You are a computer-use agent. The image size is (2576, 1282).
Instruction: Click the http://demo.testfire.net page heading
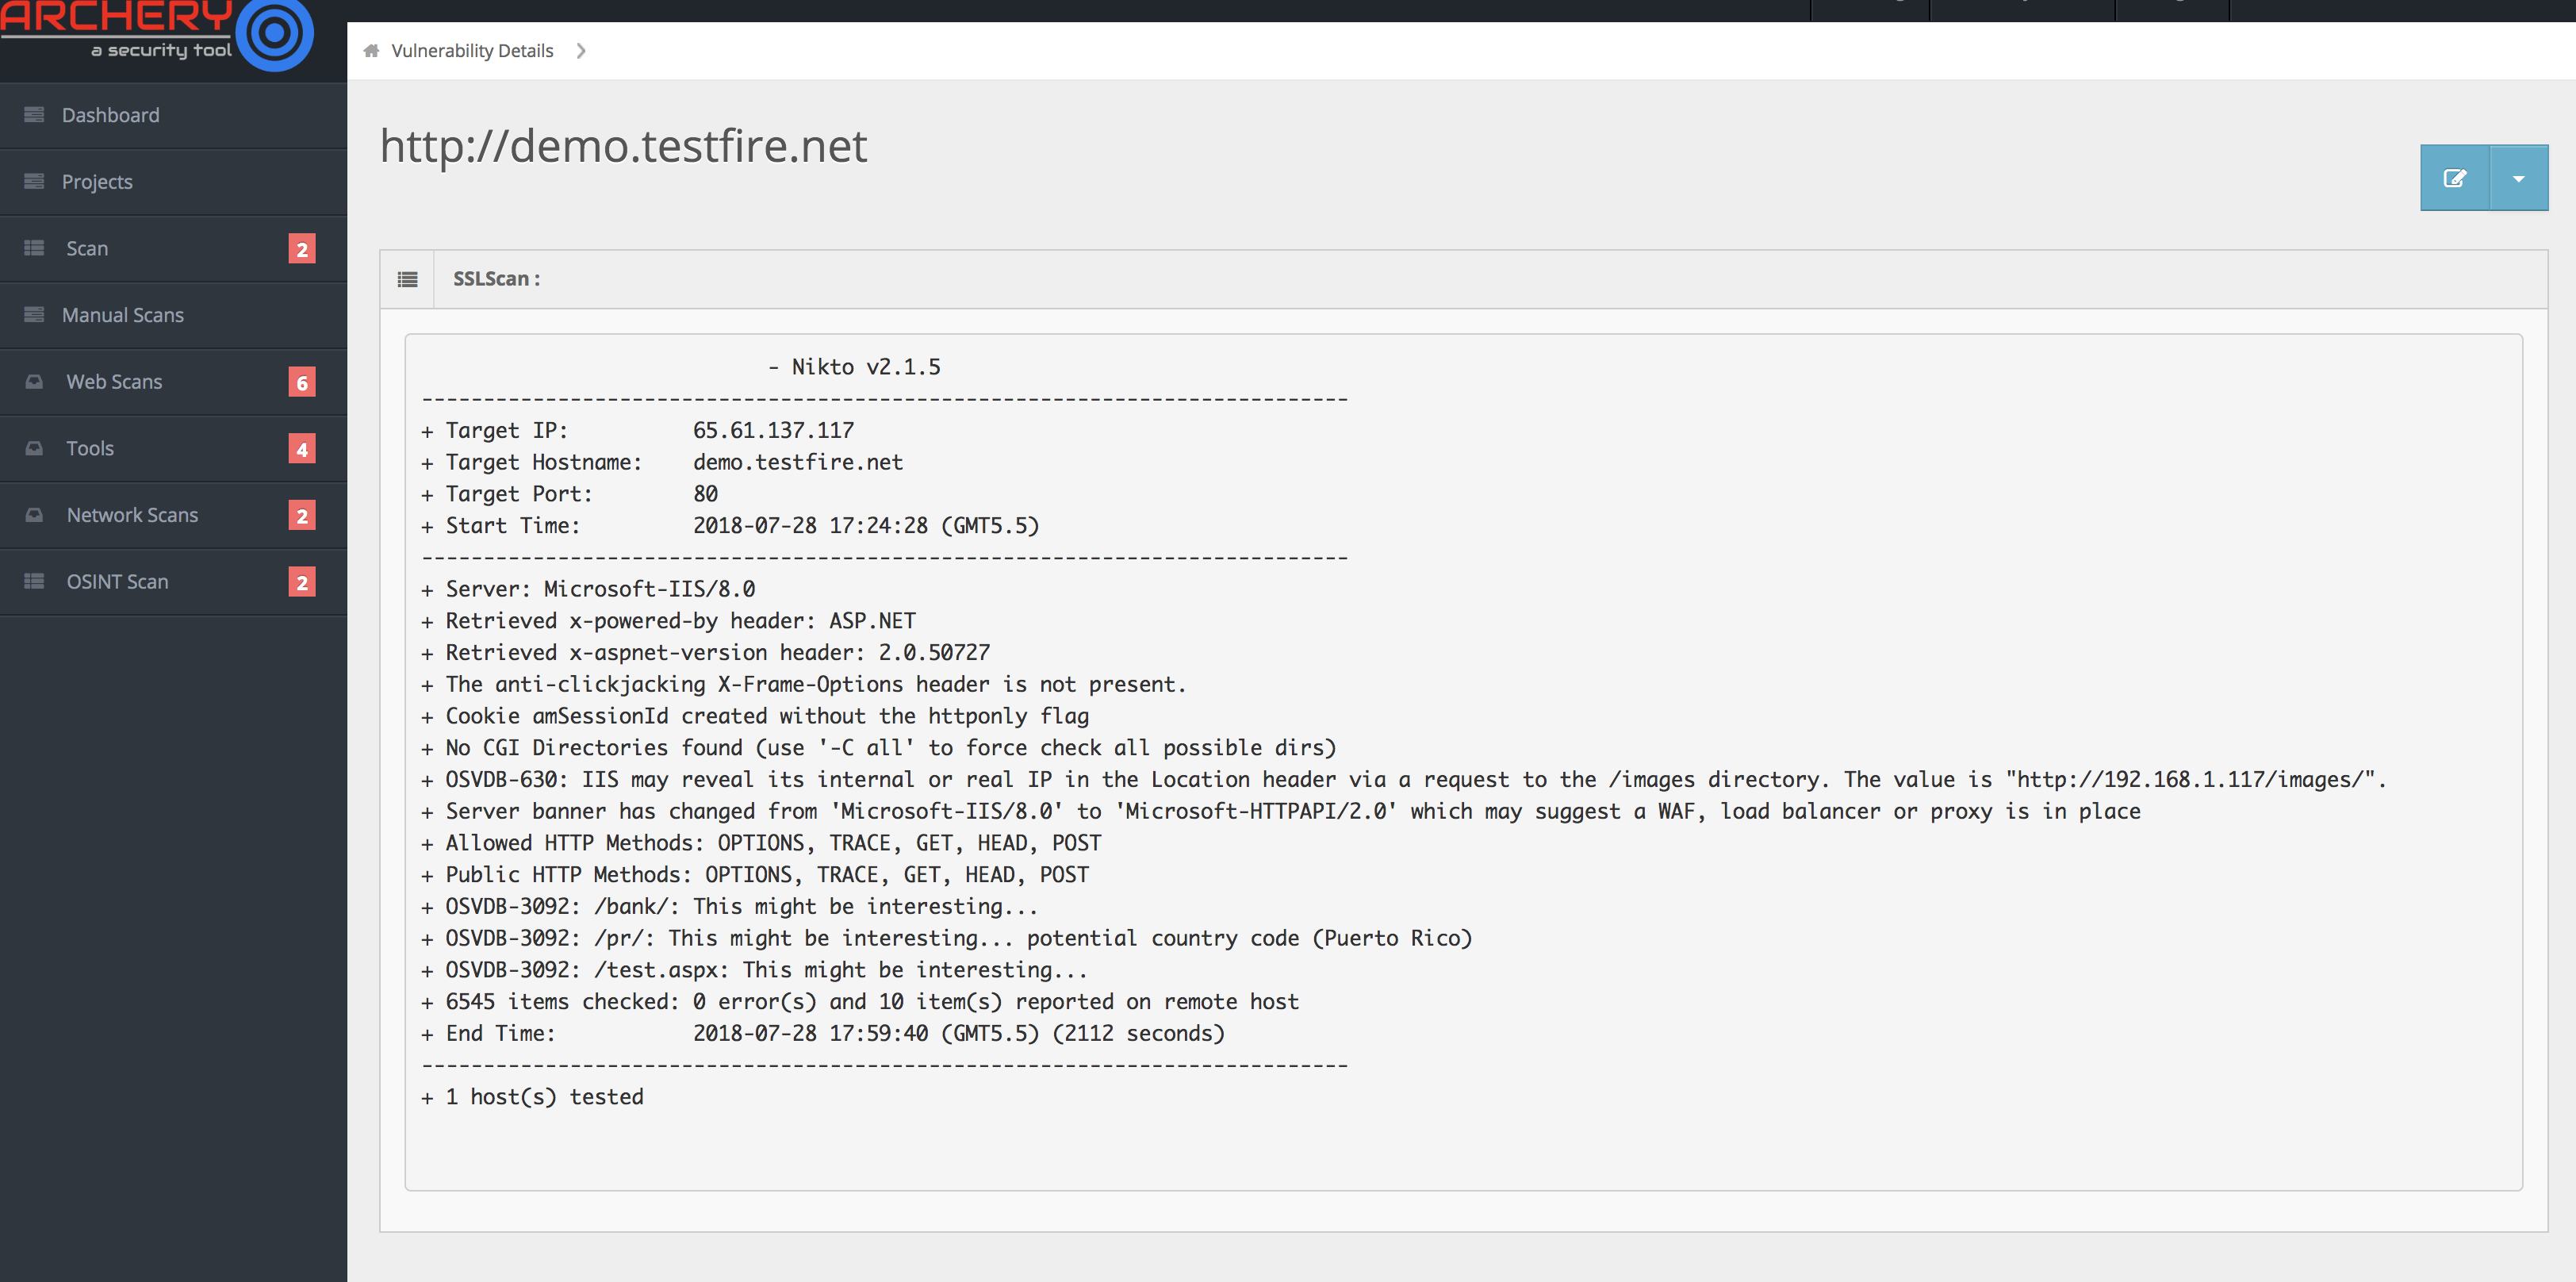(x=623, y=146)
